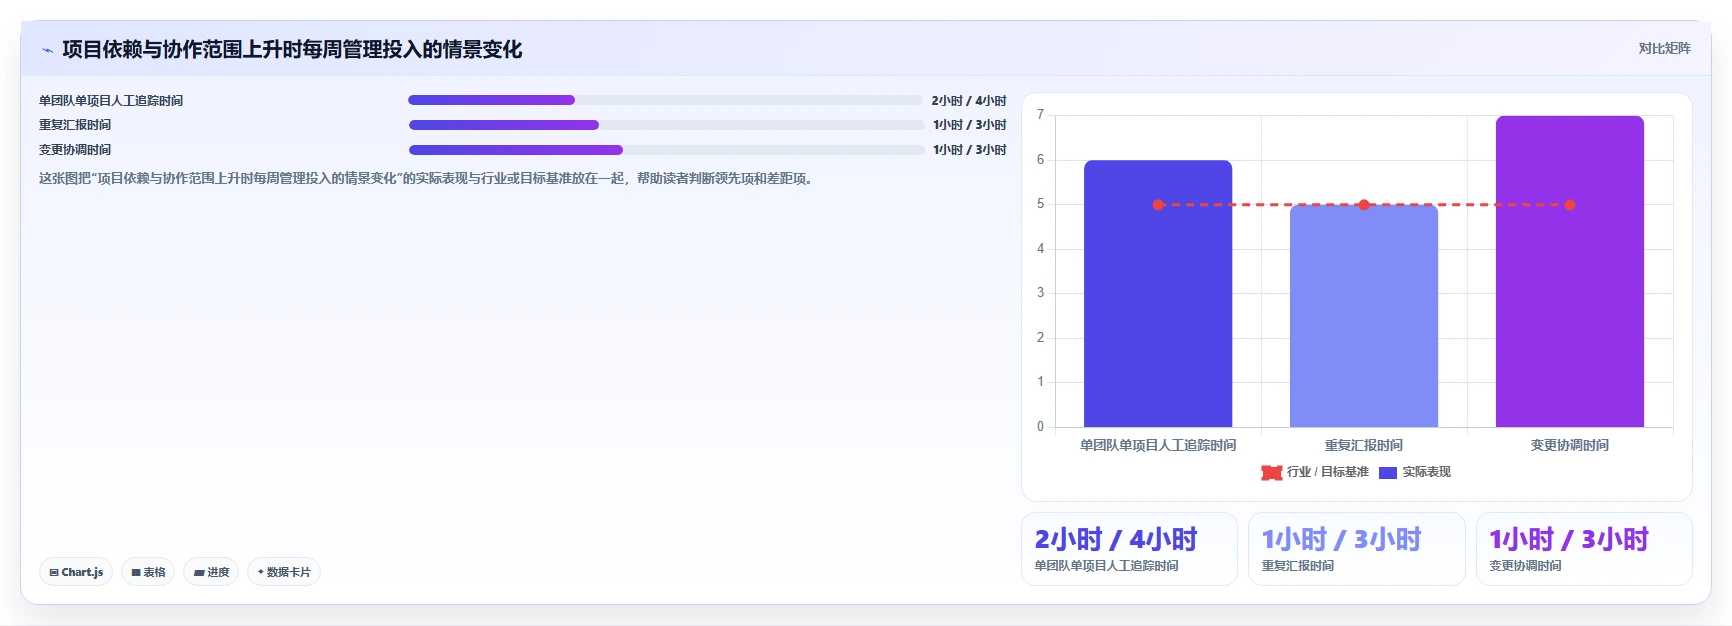
Task: Click the 变更协调时间 purple chart bar
Action: [x=1570, y=272]
